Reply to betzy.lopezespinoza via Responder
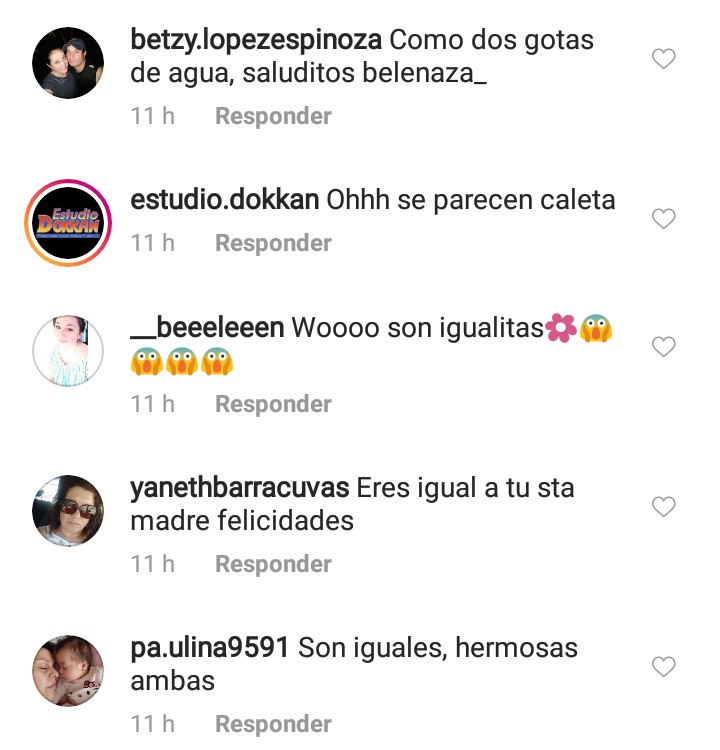 click(x=273, y=116)
